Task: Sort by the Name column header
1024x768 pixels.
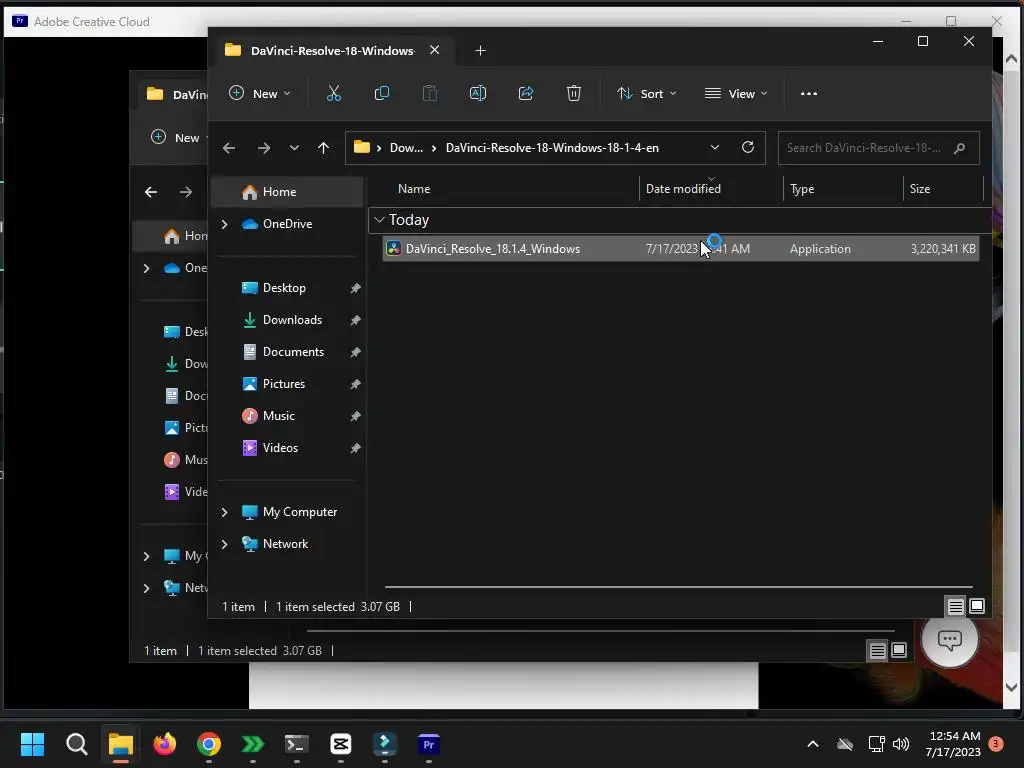Action: 413,189
